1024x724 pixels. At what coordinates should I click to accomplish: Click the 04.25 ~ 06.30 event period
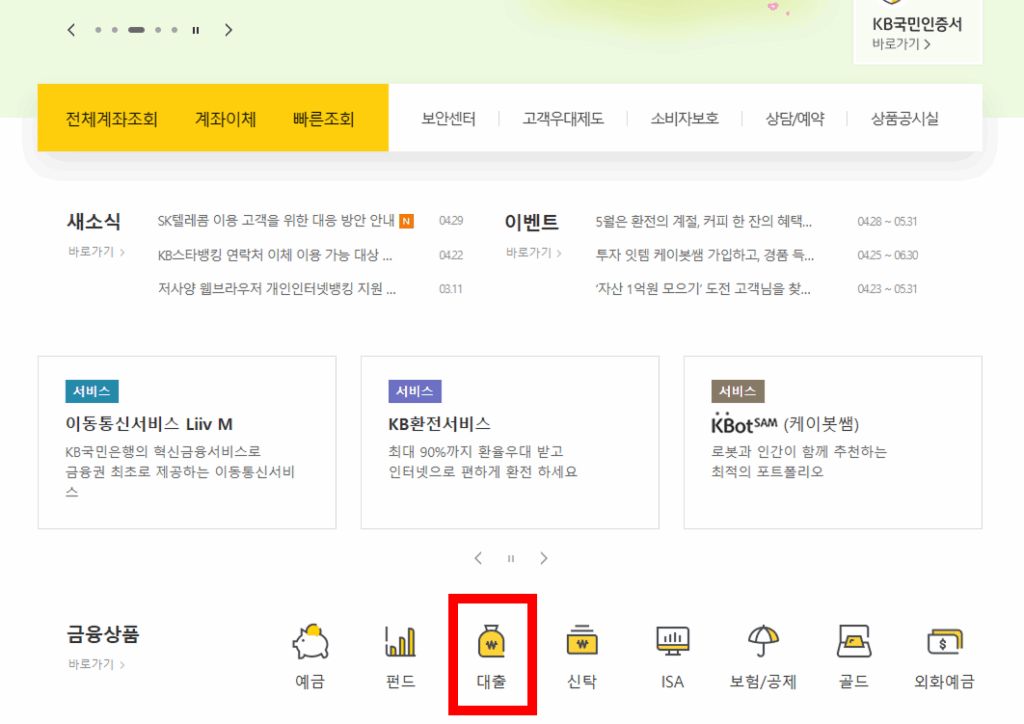[x=888, y=255]
